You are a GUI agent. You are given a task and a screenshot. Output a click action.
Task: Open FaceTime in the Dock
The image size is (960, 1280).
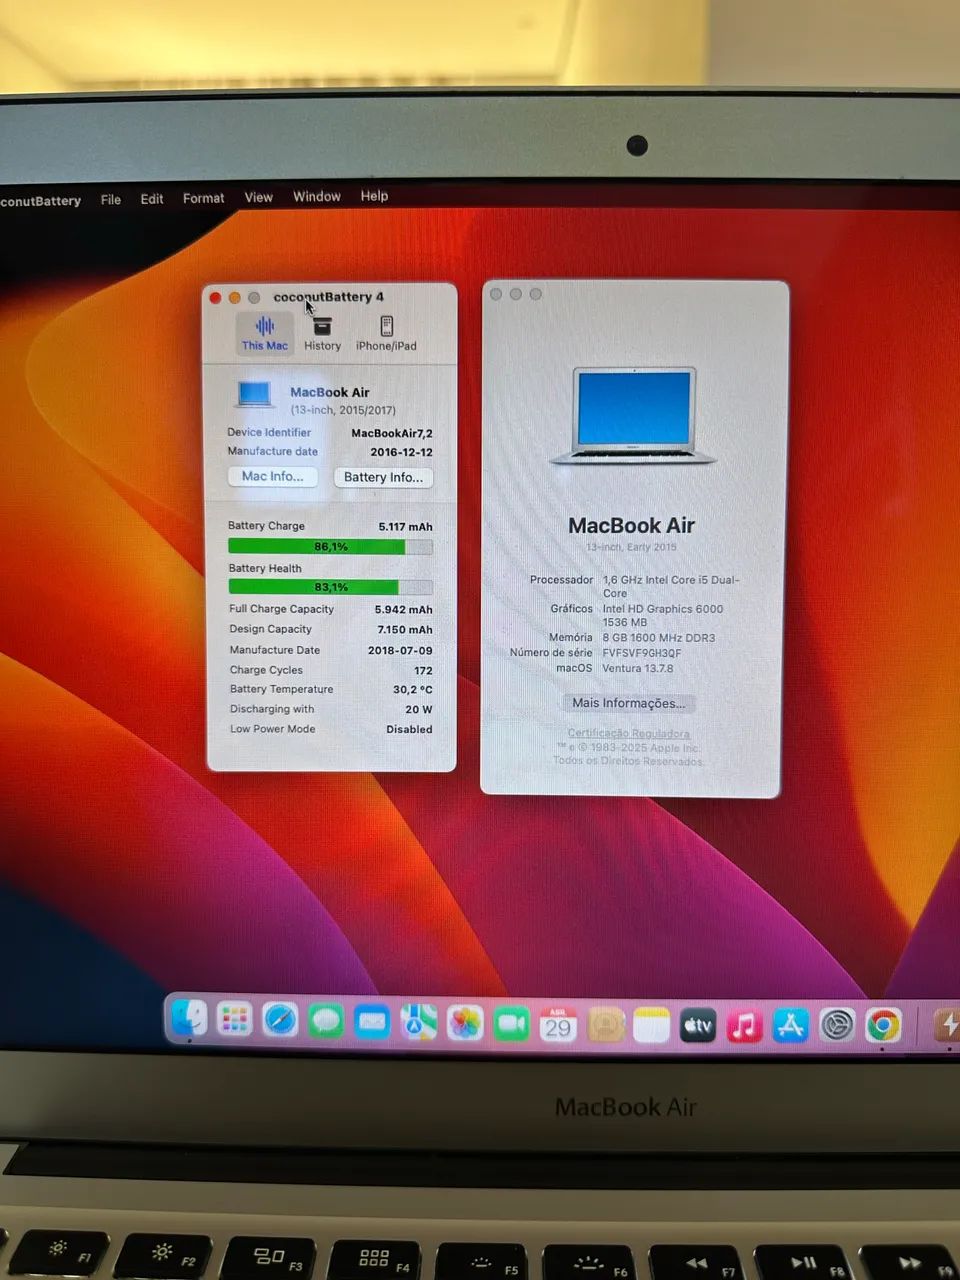(512, 1024)
